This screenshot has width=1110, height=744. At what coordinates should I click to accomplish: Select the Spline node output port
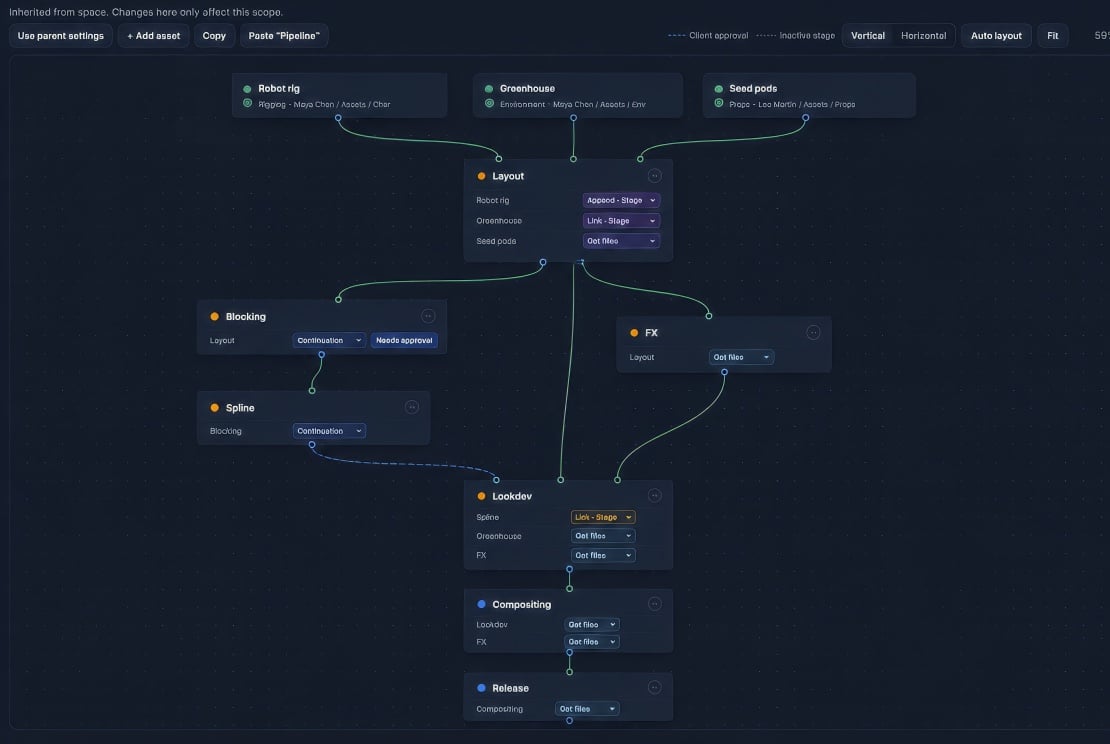[x=311, y=445]
